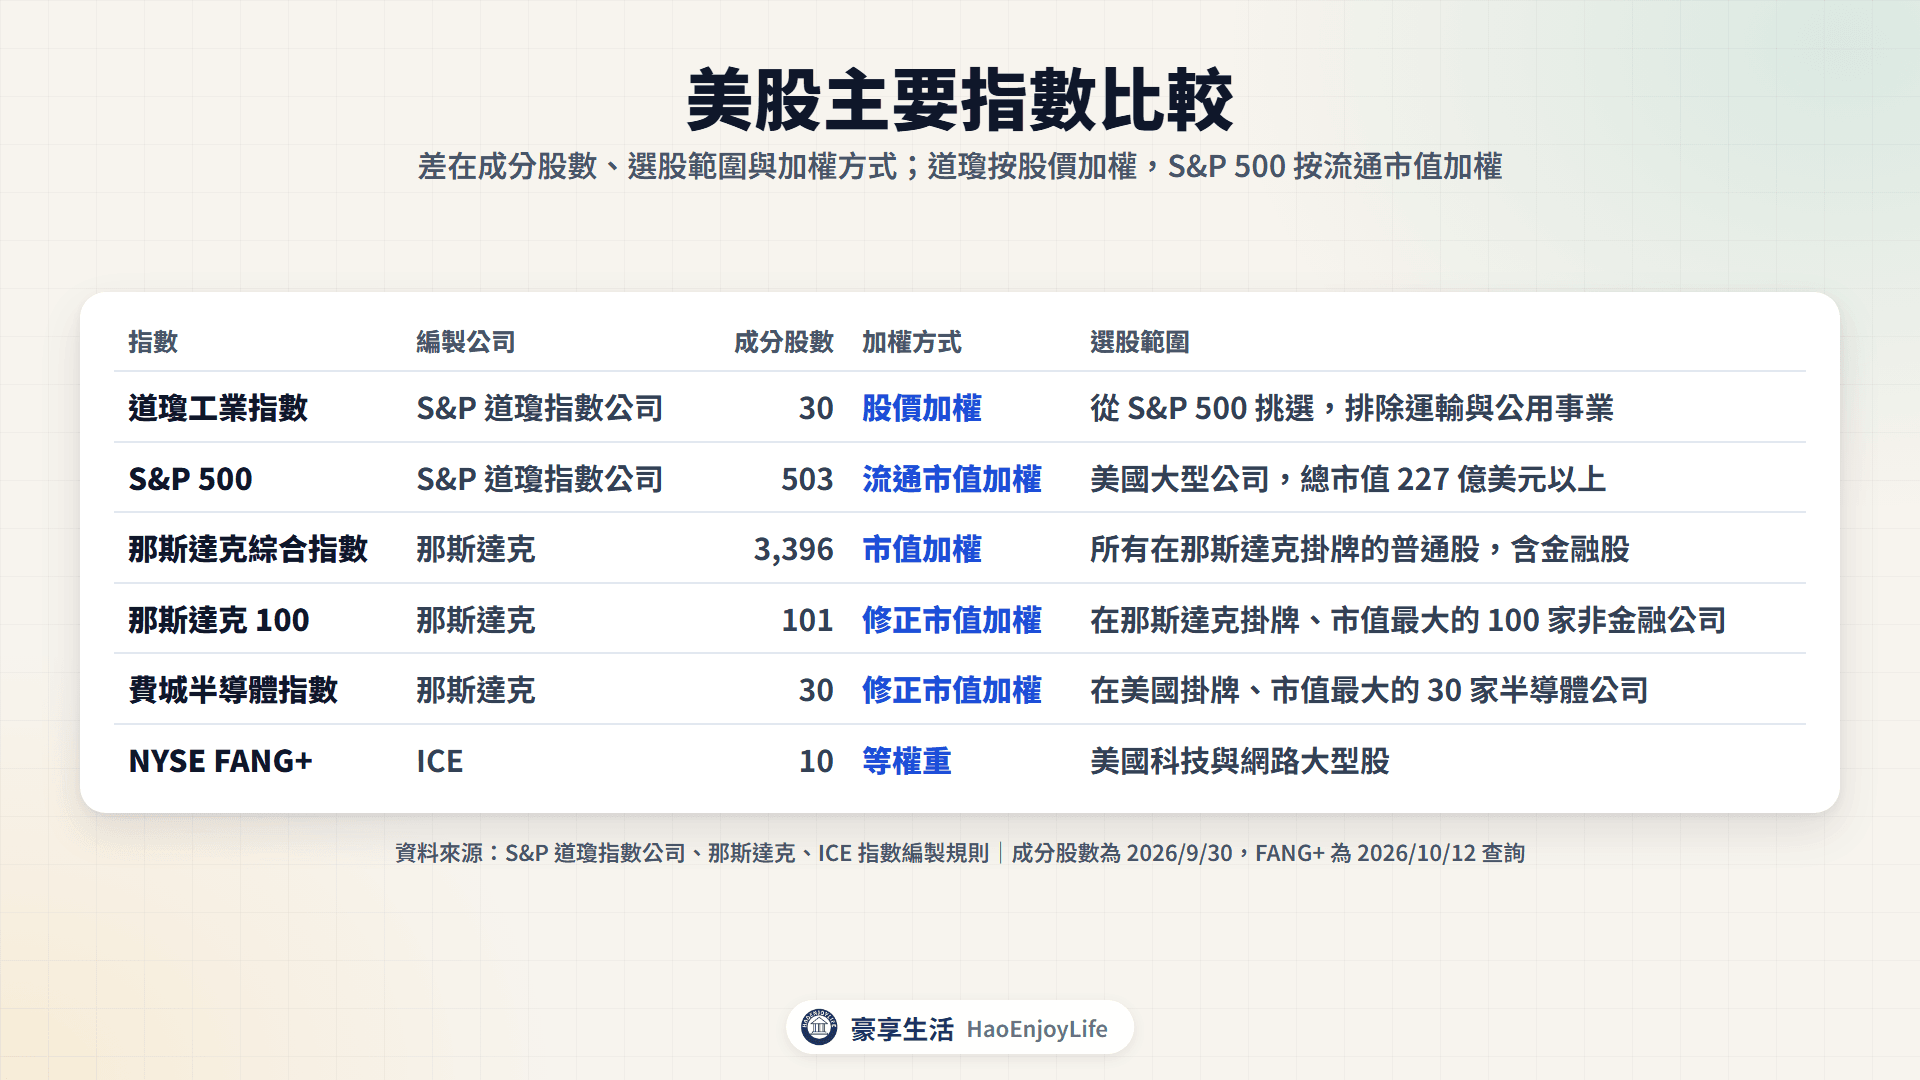The width and height of the screenshot is (1920, 1080).
Task: Select the S&P 500 row name
Action: (190, 479)
